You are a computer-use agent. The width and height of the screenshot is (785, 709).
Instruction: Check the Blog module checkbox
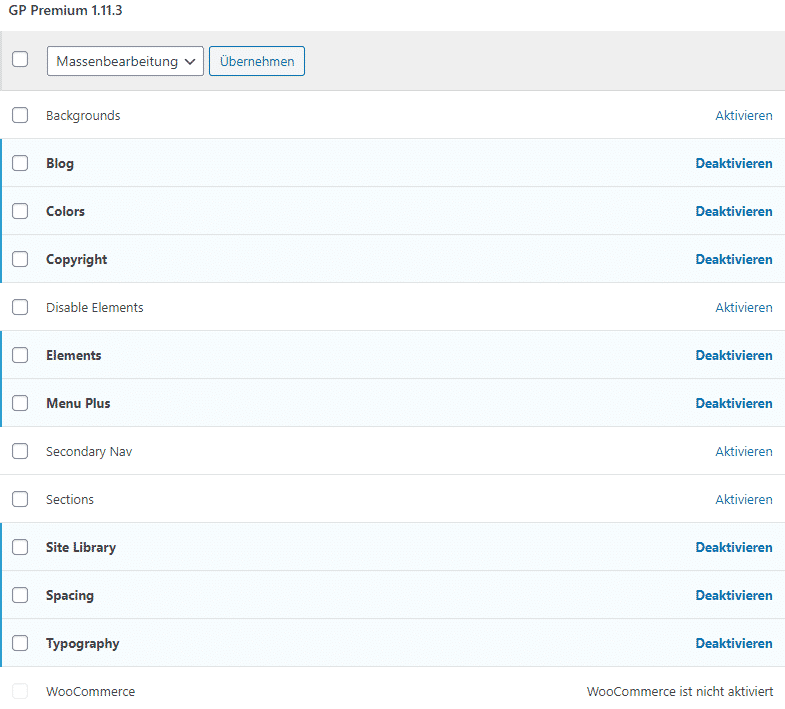pos(20,163)
